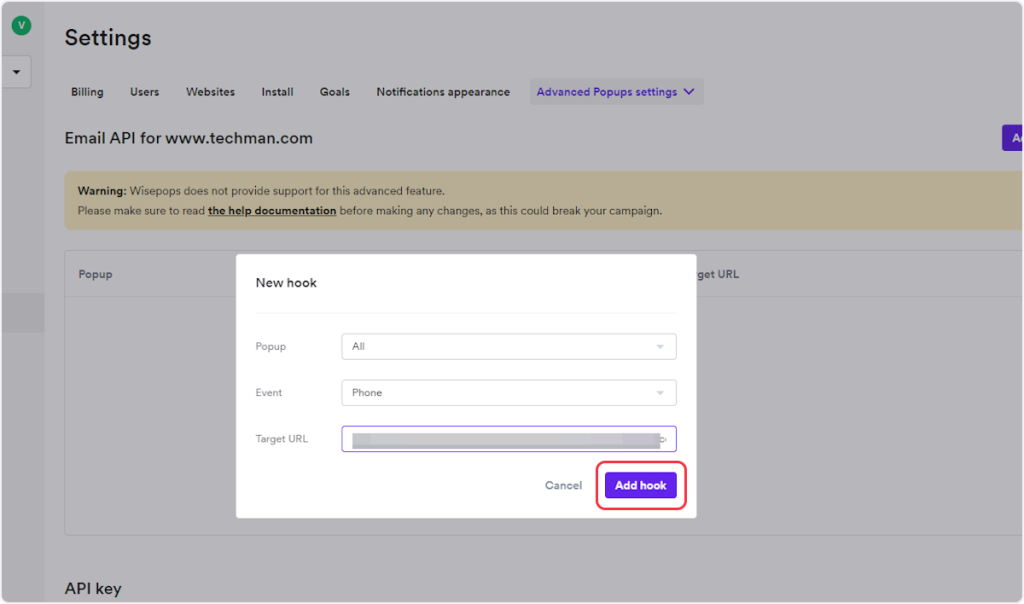The width and height of the screenshot is (1024, 604).
Task: Expand the Advanced Popups settings menu
Action: click(x=606, y=92)
